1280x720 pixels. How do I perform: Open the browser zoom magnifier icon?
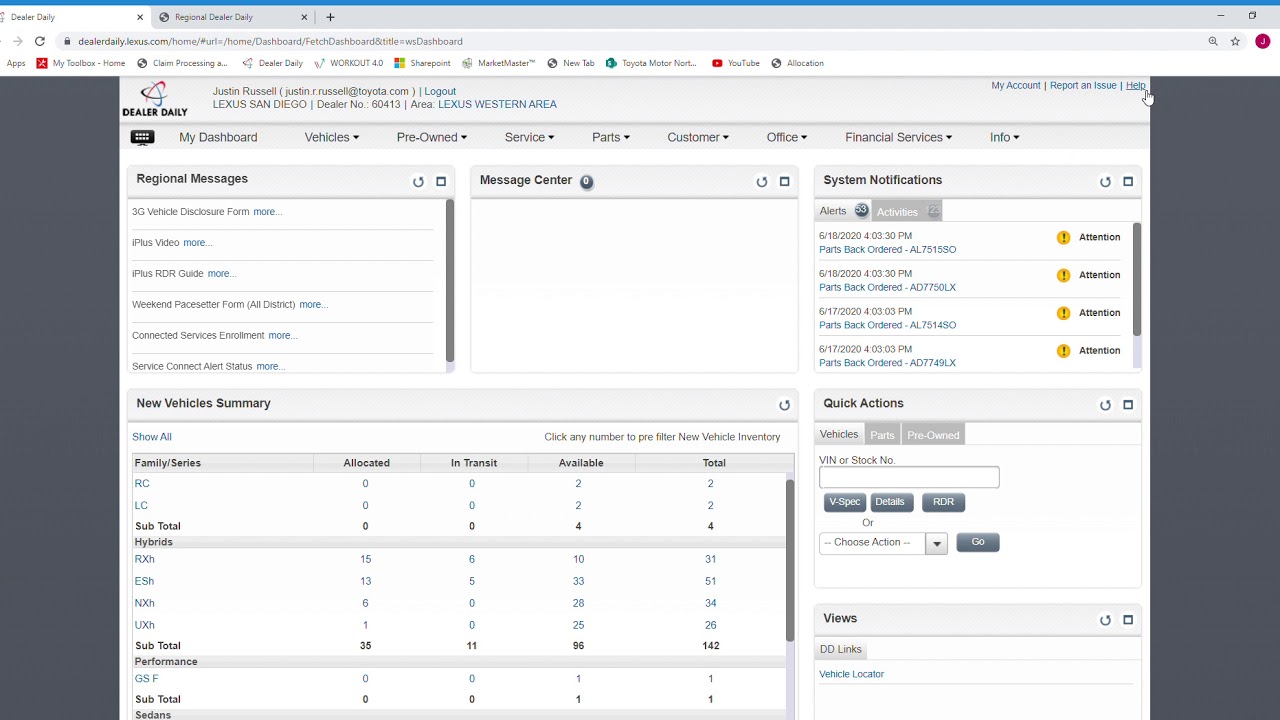coord(1213,41)
